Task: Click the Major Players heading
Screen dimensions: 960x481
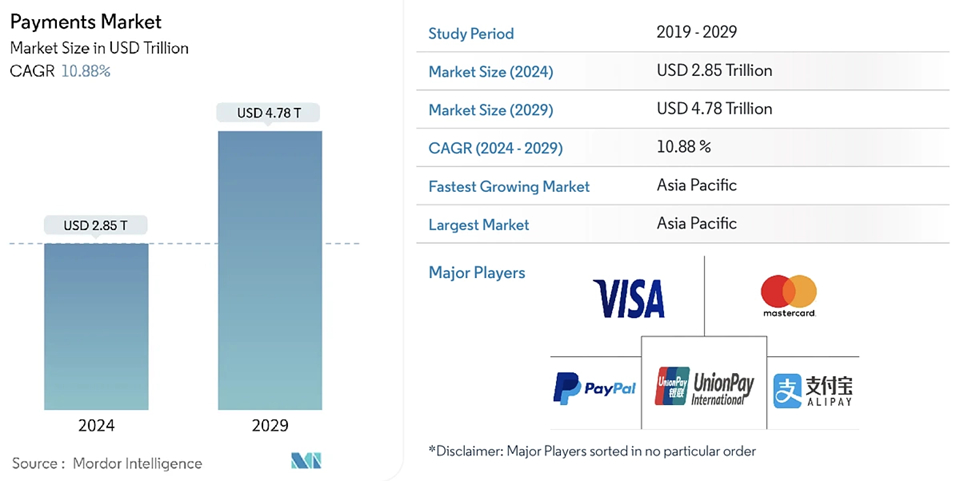Action: pos(477,272)
